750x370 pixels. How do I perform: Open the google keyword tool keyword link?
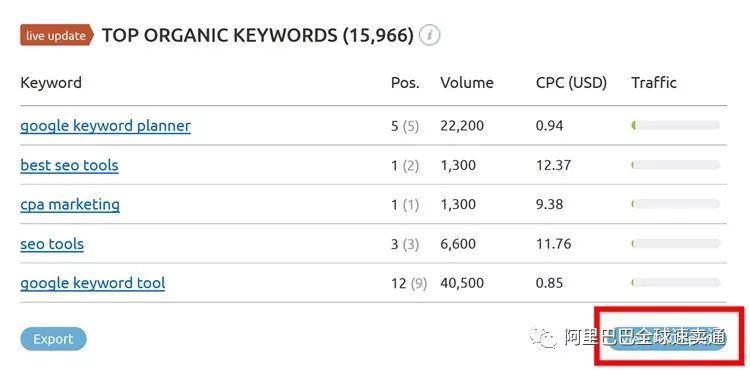click(x=93, y=283)
